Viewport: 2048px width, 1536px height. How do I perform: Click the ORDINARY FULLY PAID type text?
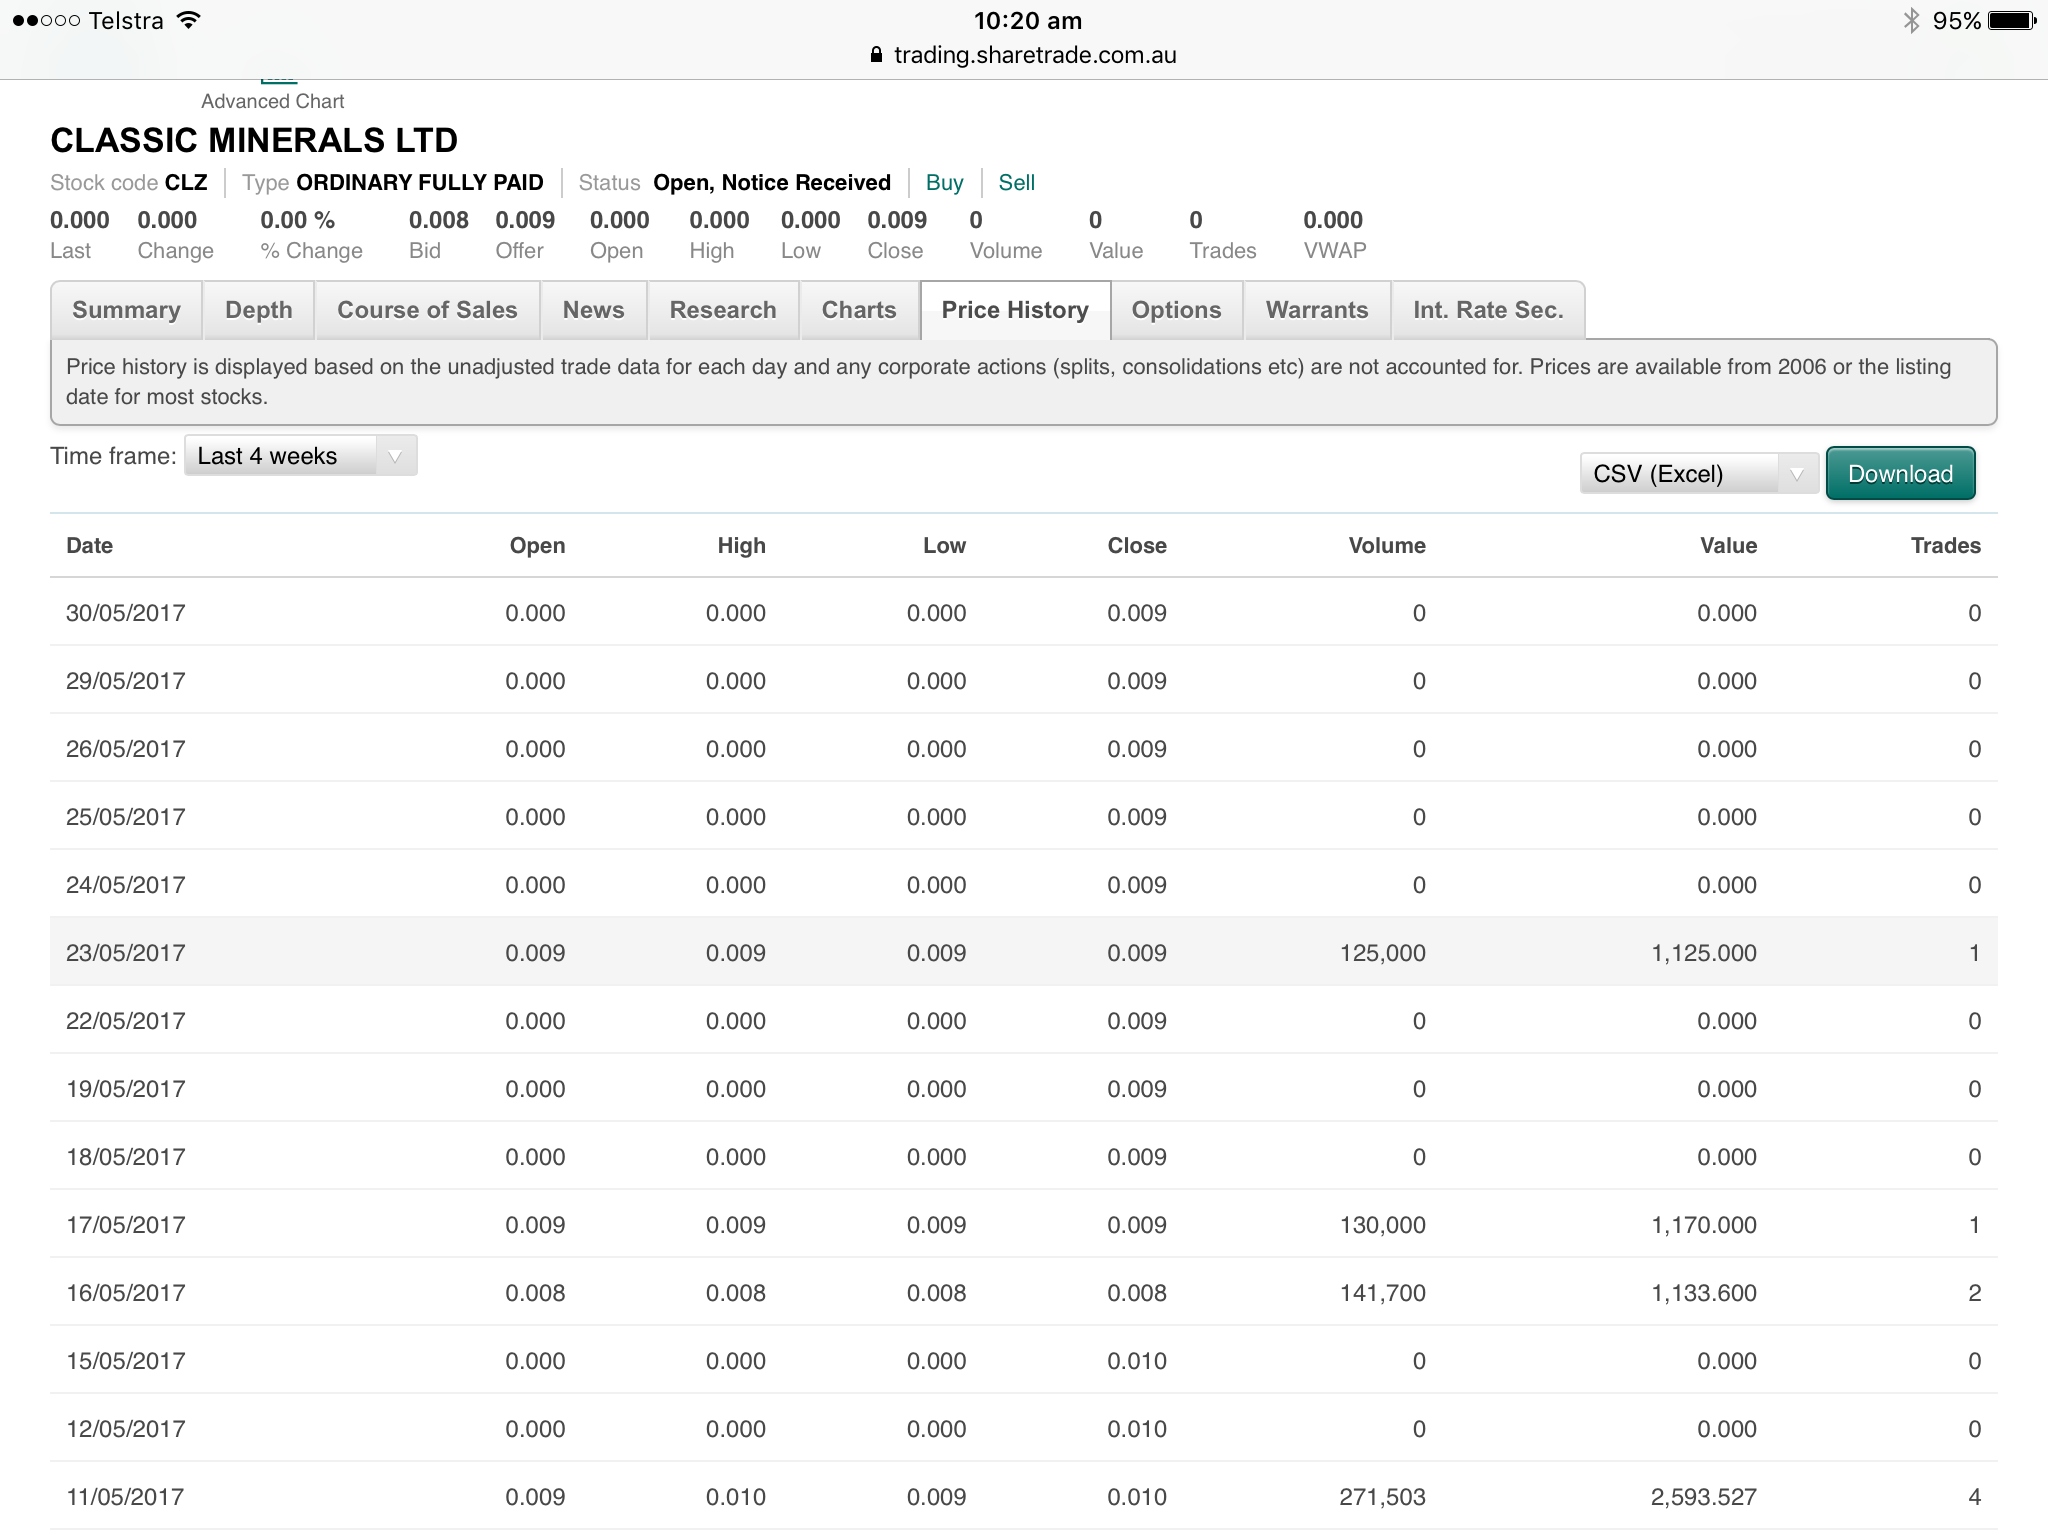[420, 183]
